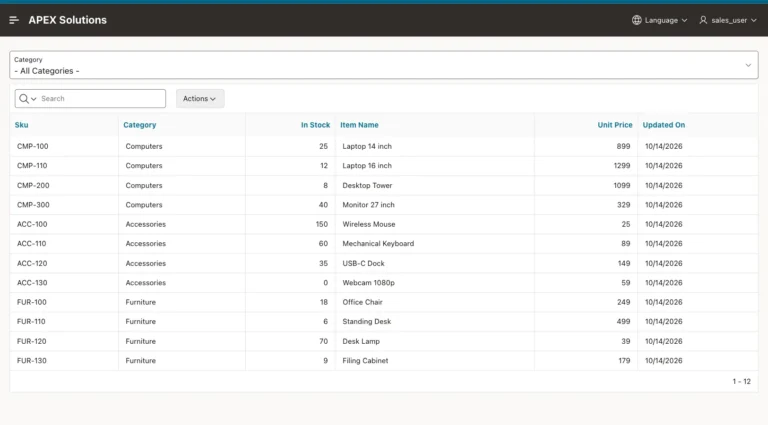Viewport: 768px width, 425px height.
Task: Click the Monitor 27 inch item name
Action: click(x=368, y=205)
